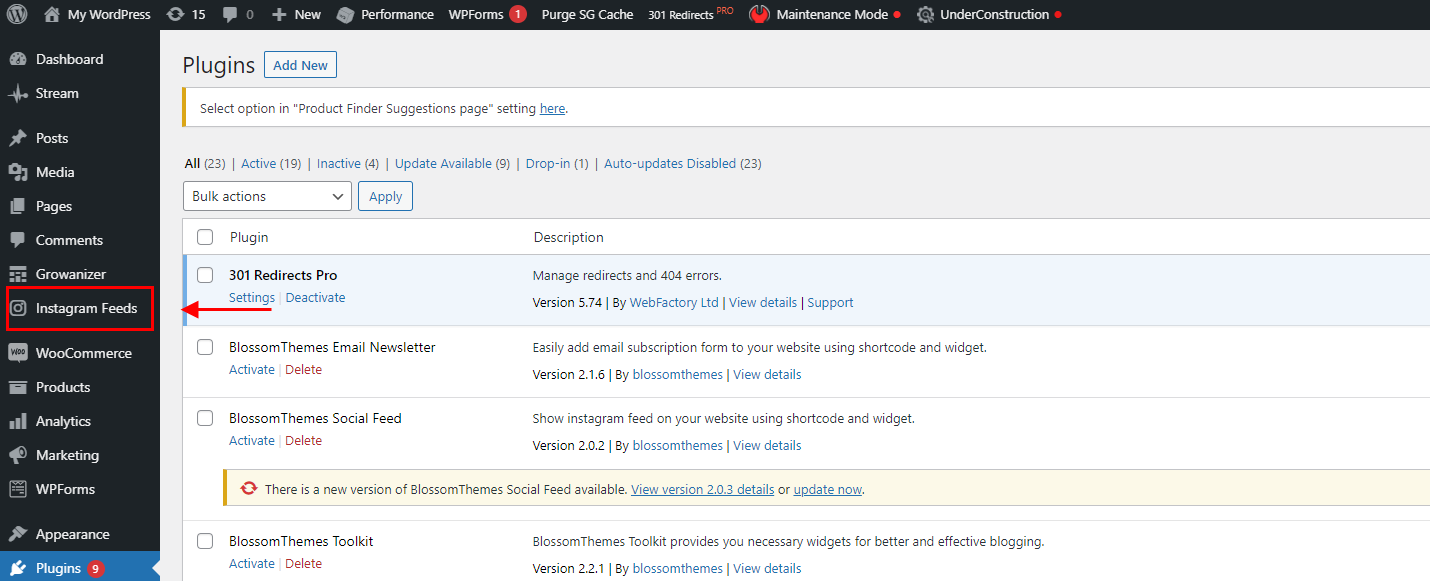Activate BlossomThemes Social Feed plugin
1430x581 pixels.
point(252,440)
